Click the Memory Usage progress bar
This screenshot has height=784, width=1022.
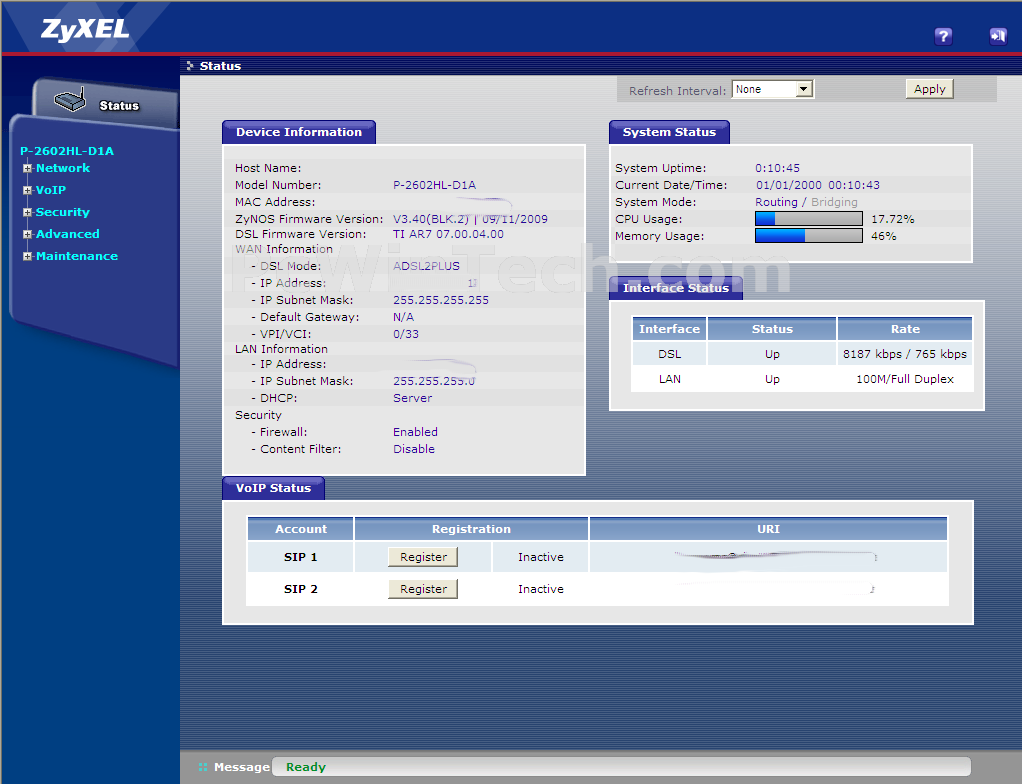coord(809,236)
